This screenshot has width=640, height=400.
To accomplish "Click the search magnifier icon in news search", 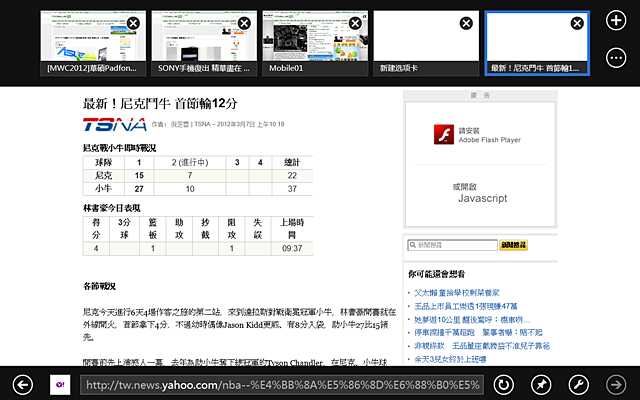I will (413, 245).
